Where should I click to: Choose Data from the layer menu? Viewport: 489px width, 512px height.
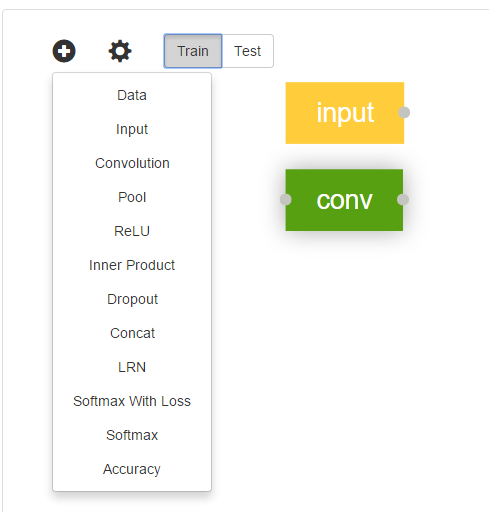(x=132, y=95)
